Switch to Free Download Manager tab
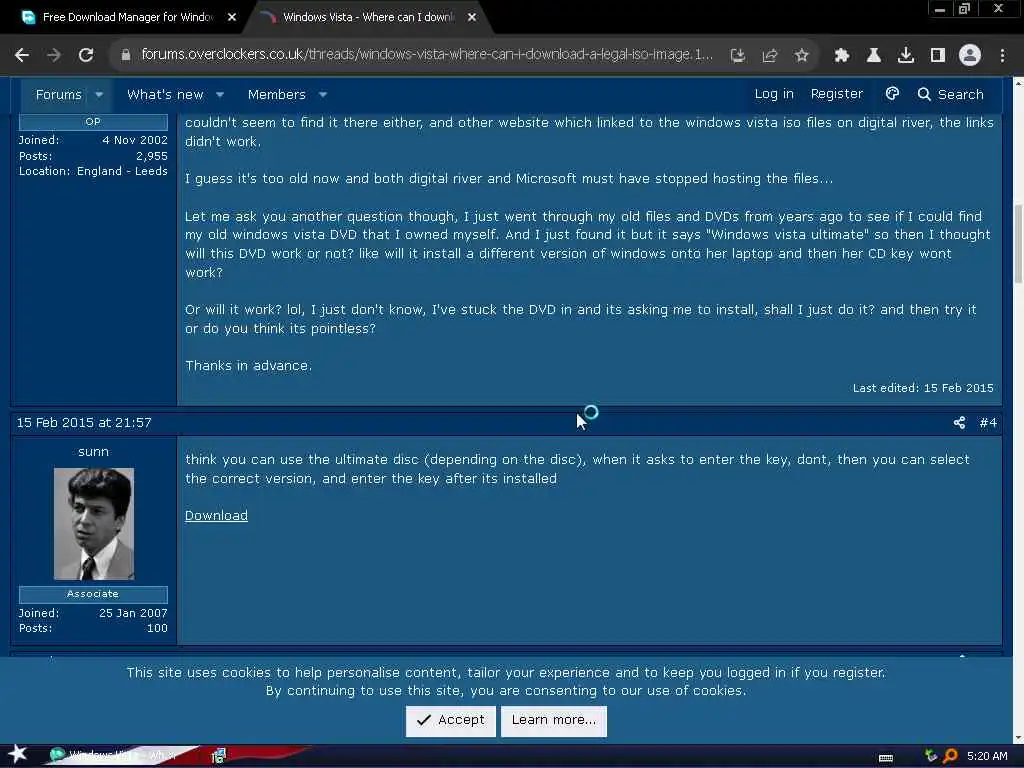 point(127,17)
